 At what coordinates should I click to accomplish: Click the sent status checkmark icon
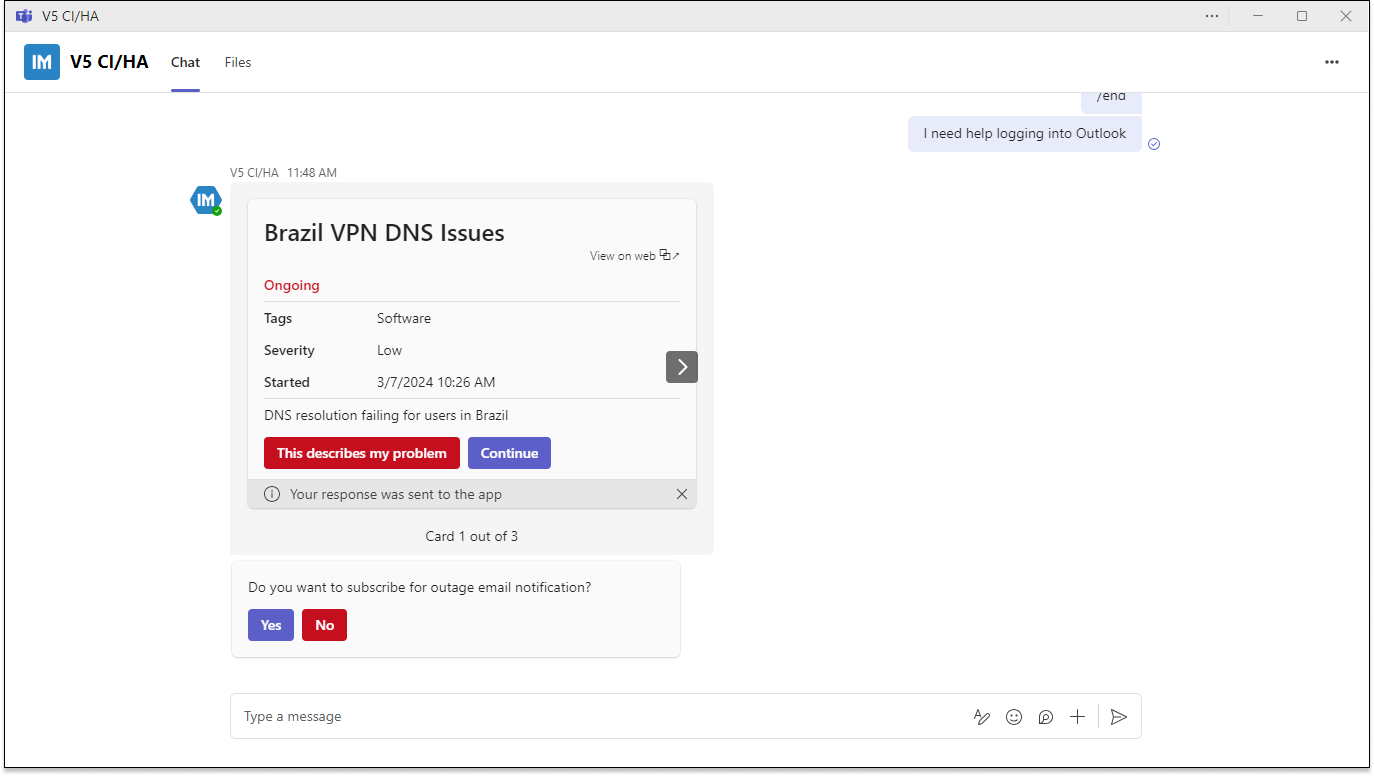click(x=1154, y=144)
